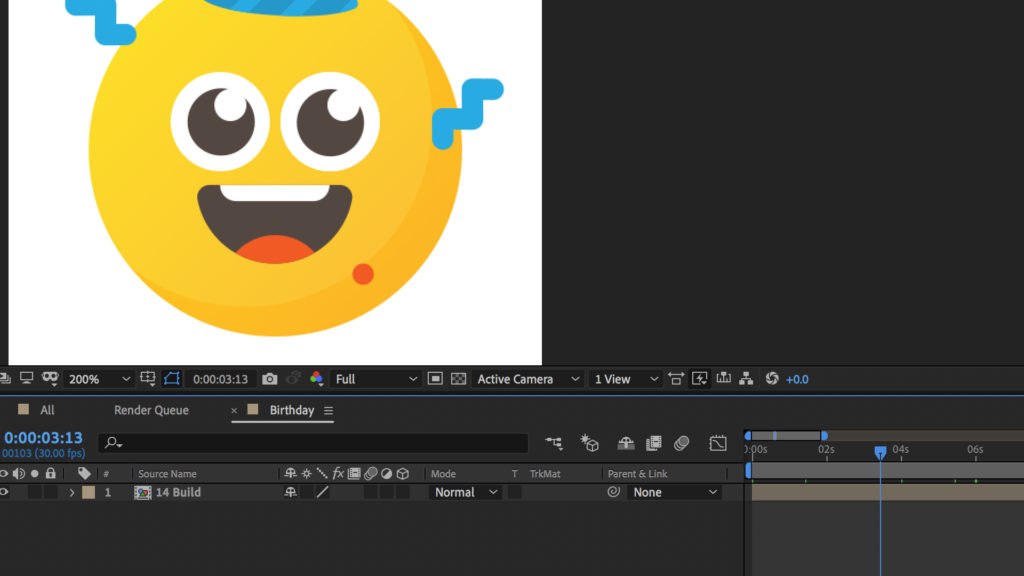1024x576 pixels.
Task: Open the 200% magnification dropdown
Action: (99, 379)
